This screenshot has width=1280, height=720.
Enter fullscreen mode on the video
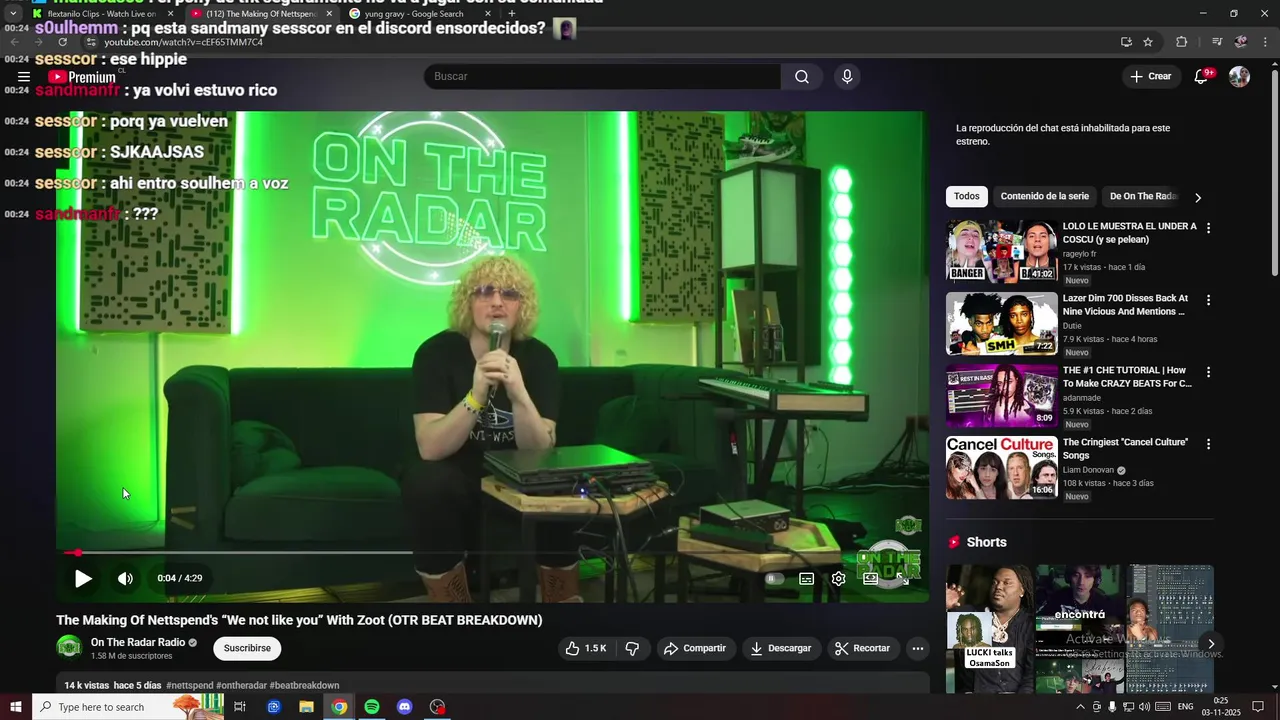coord(902,578)
